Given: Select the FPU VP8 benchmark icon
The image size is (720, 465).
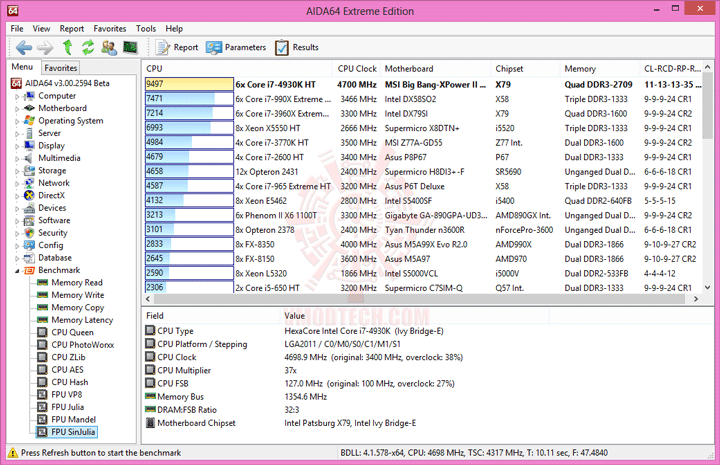Looking at the screenshot, I should coord(42,394).
